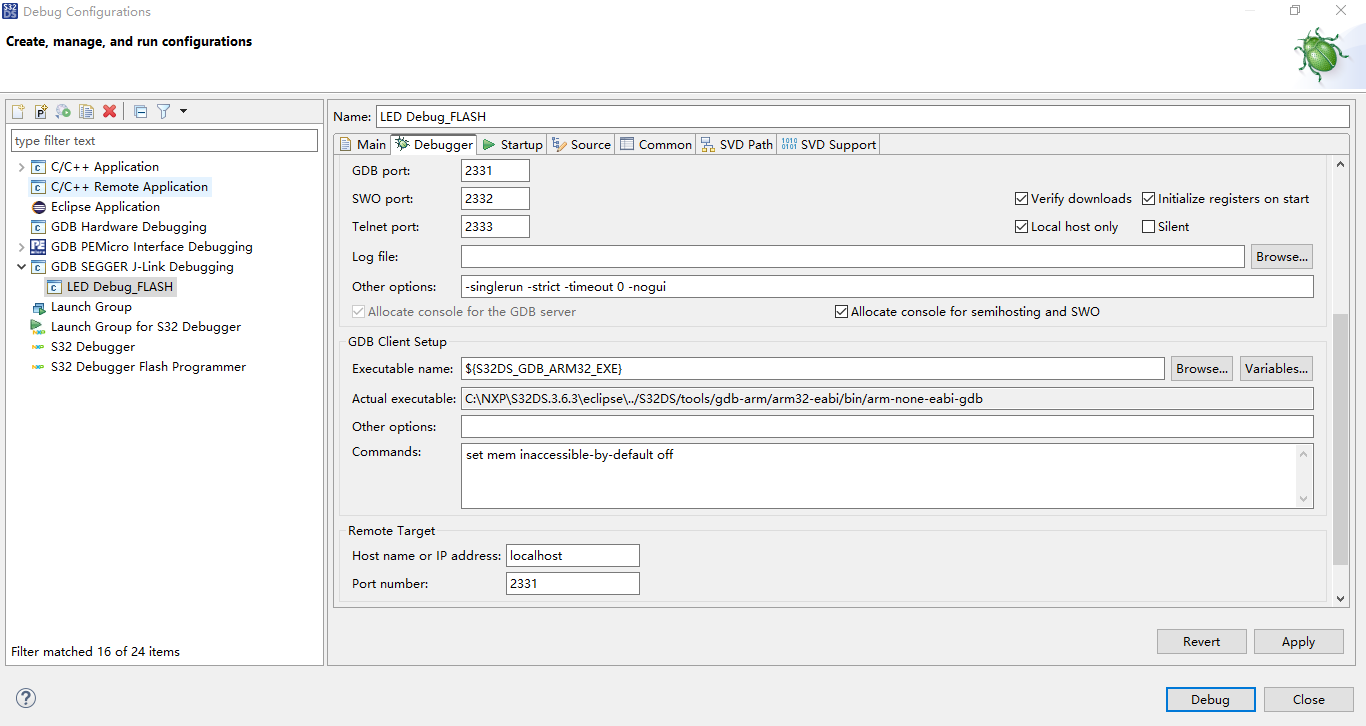Create a new launch configuration
Screen dimensions: 1366x726
click(x=18, y=111)
